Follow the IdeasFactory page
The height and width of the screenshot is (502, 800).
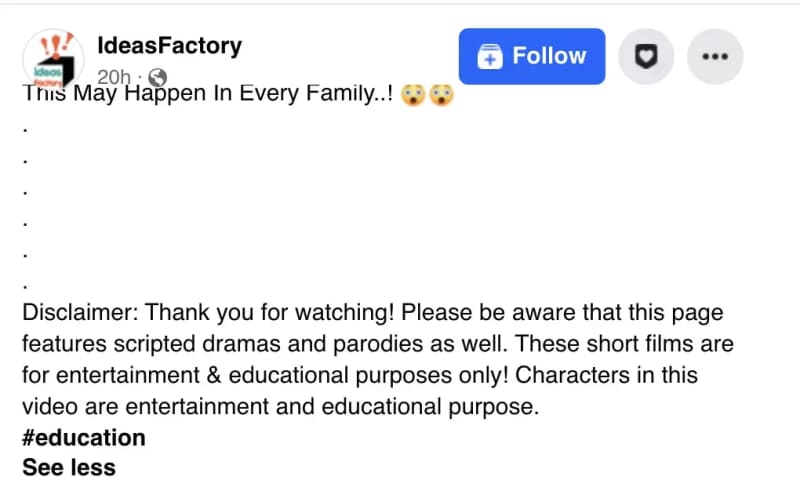pos(531,57)
